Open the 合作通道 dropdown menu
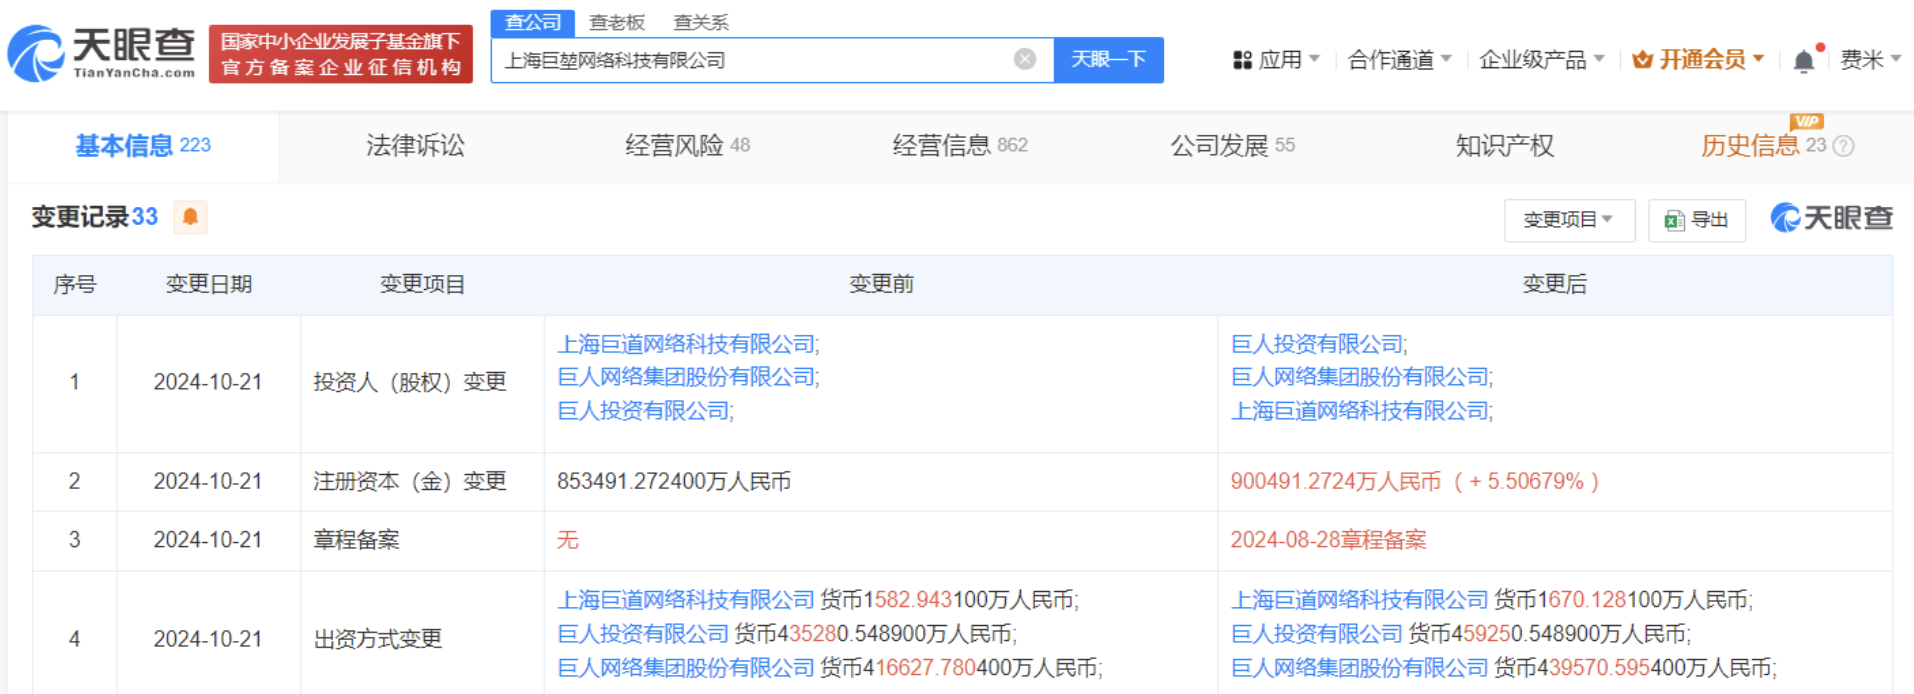Image resolution: width=1914 pixels, height=694 pixels. (1398, 61)
